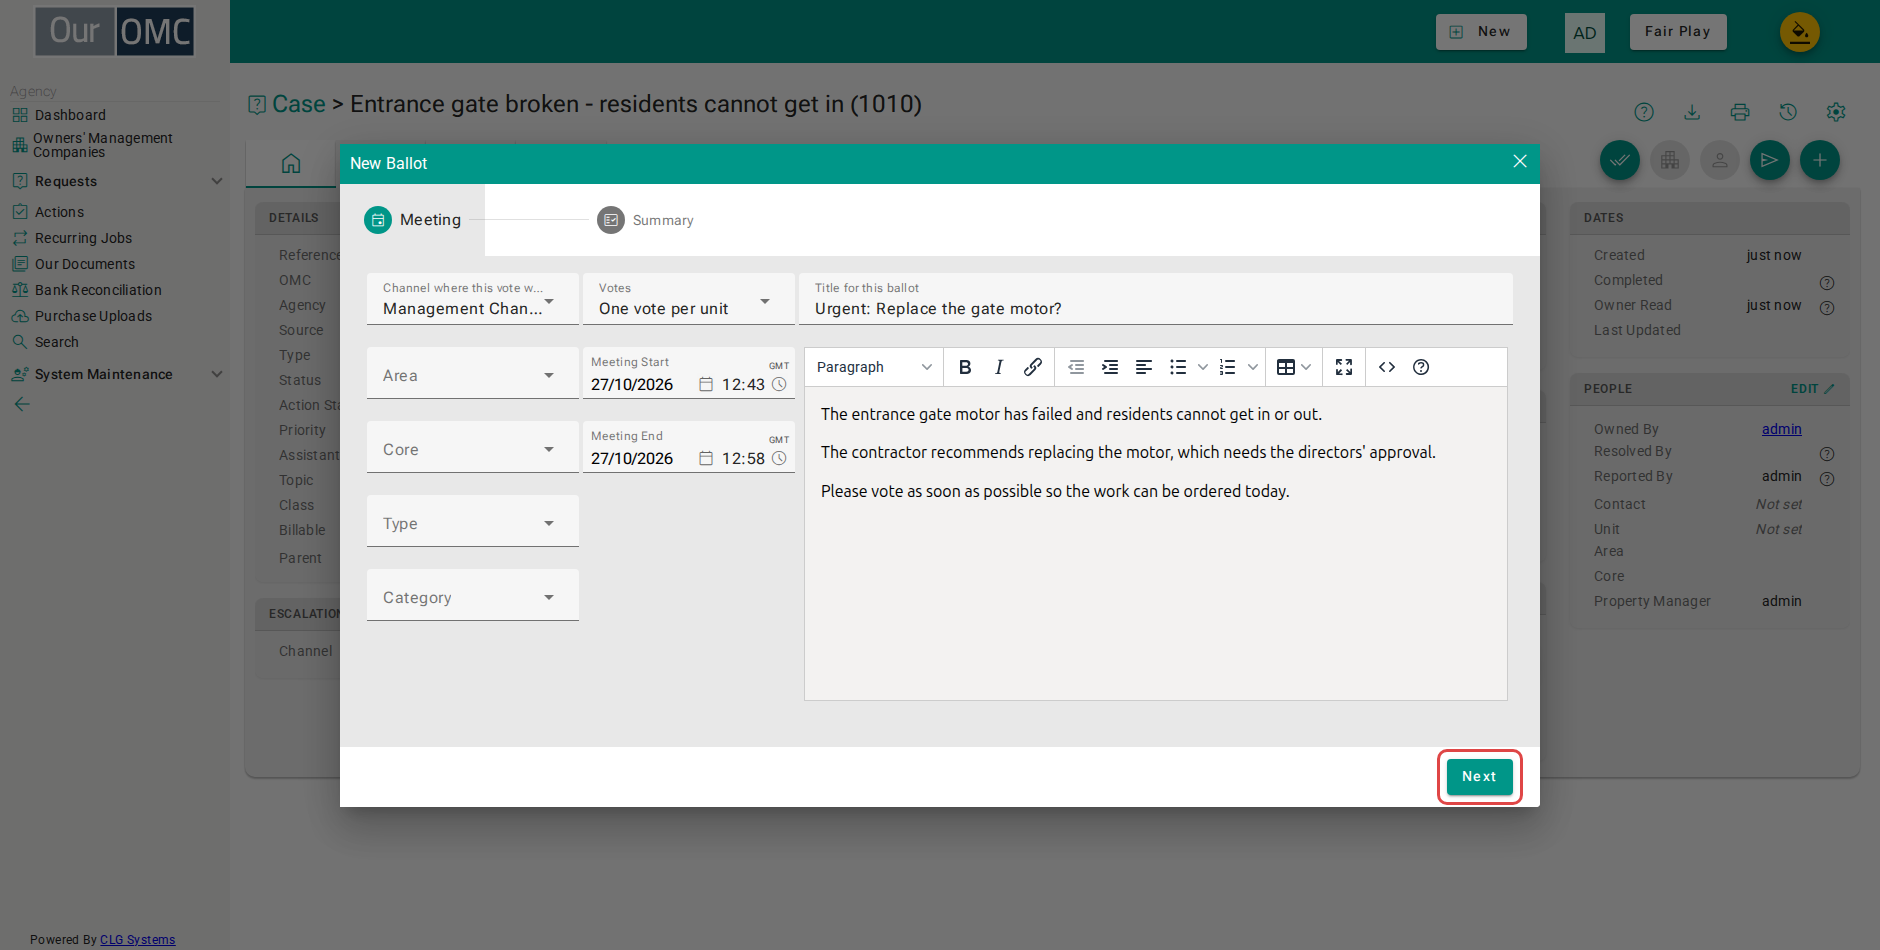This screenshot has width=1880, height=950.
Task: Open the Paragraph style dropdown
Action: coord(874,367)
